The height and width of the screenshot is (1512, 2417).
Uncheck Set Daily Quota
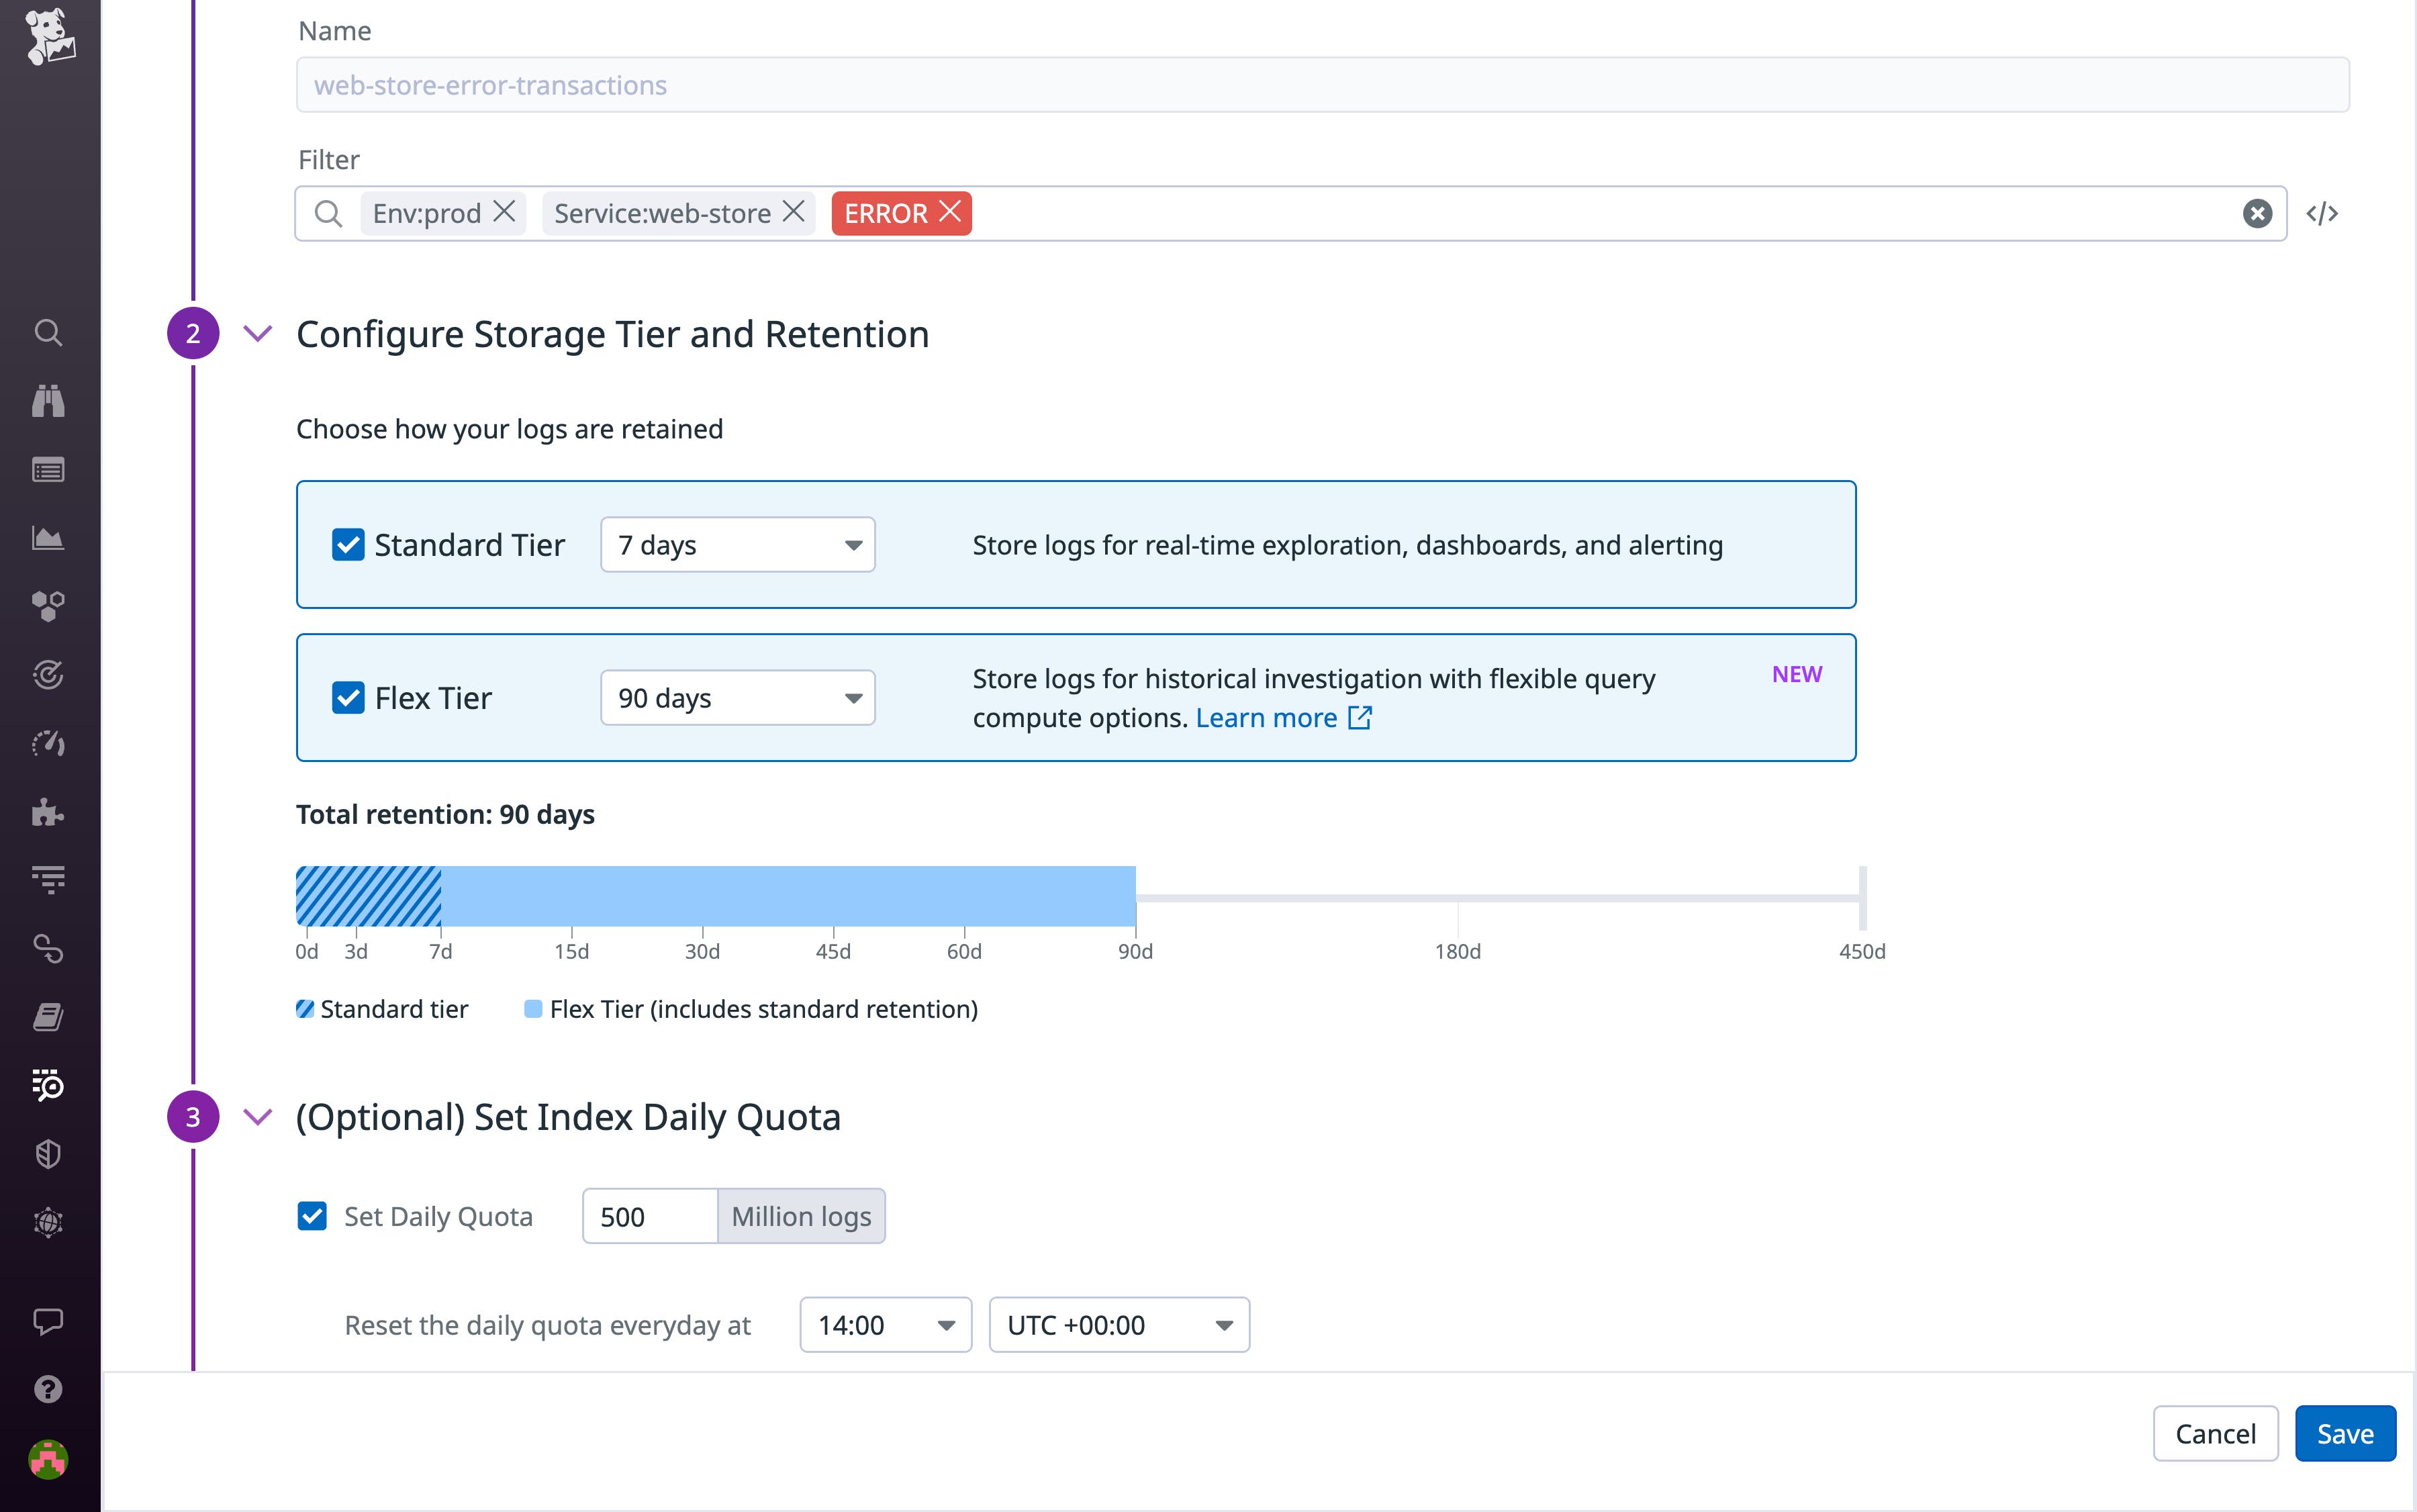point(313,1216)
